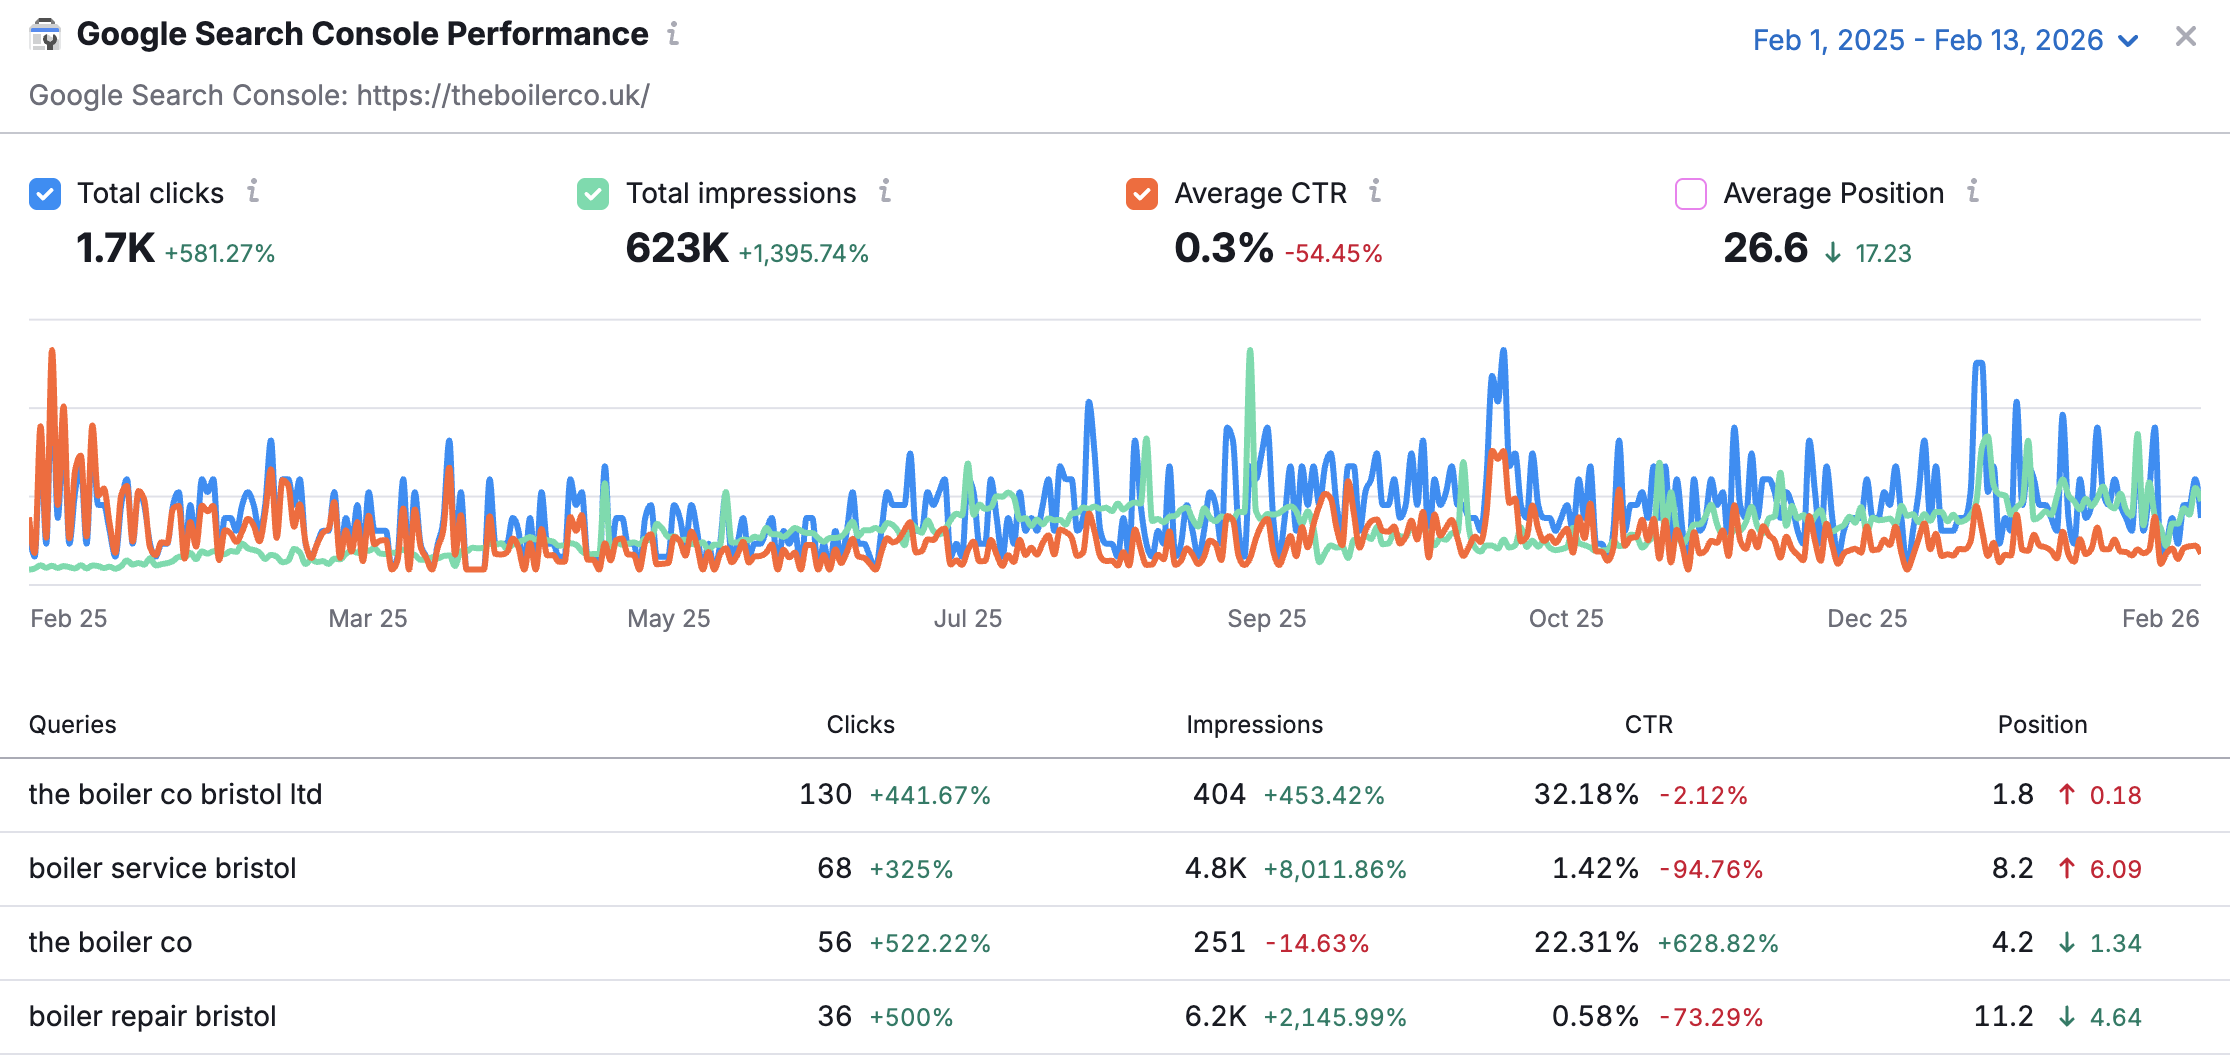
Task: Disable the Average CTR checkbox
Action: (1142, 194)
